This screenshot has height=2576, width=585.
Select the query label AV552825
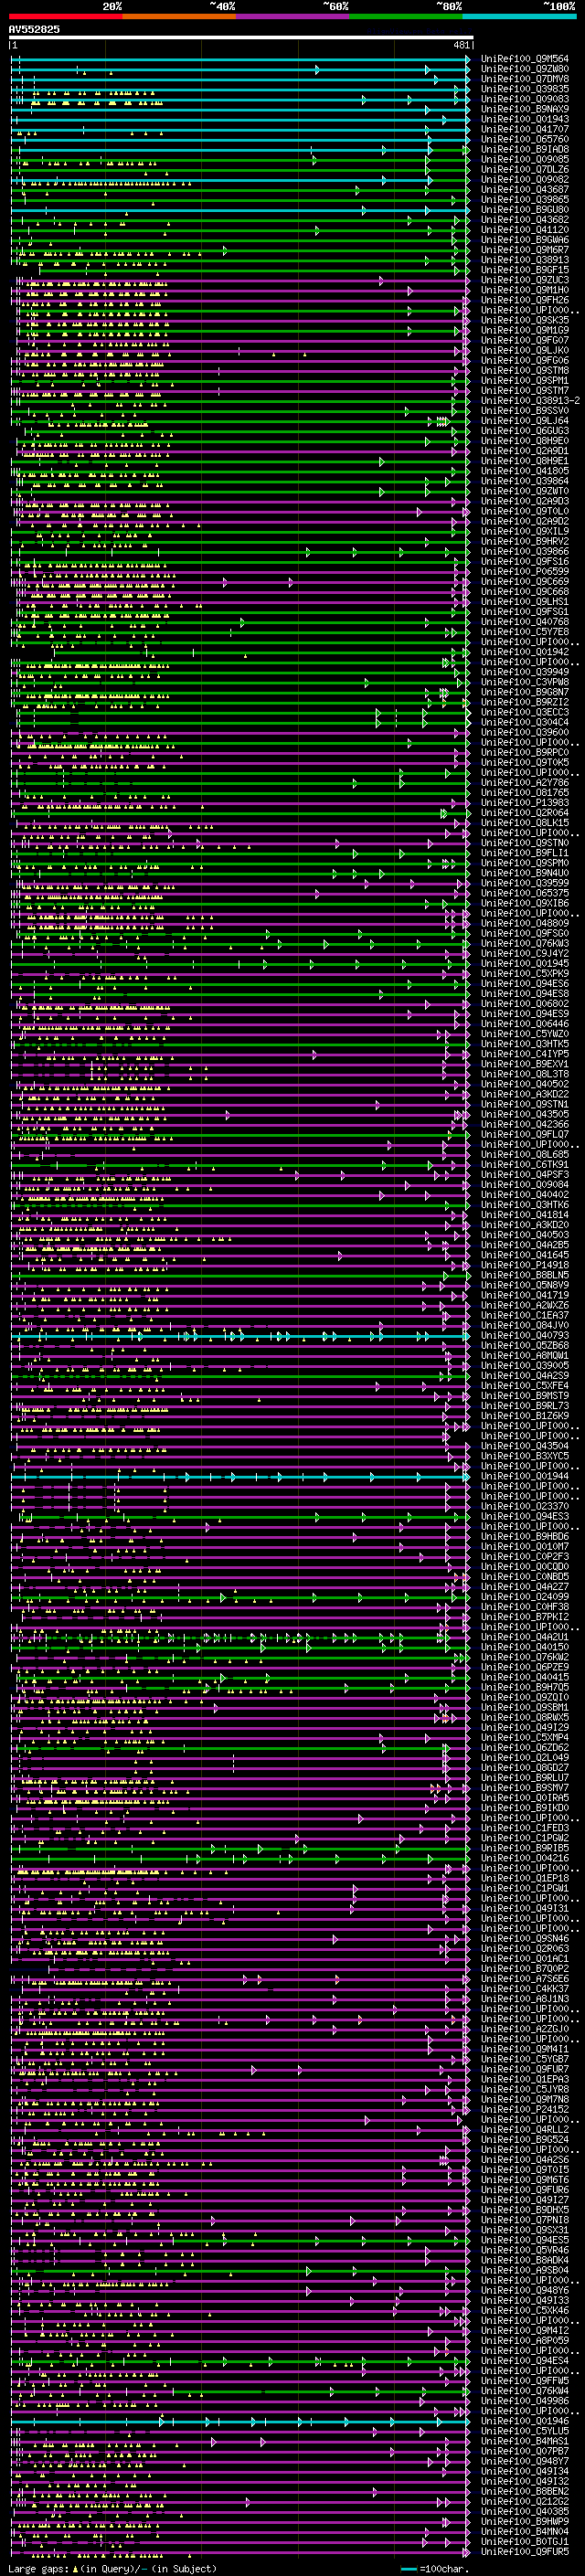coord(34,30)
